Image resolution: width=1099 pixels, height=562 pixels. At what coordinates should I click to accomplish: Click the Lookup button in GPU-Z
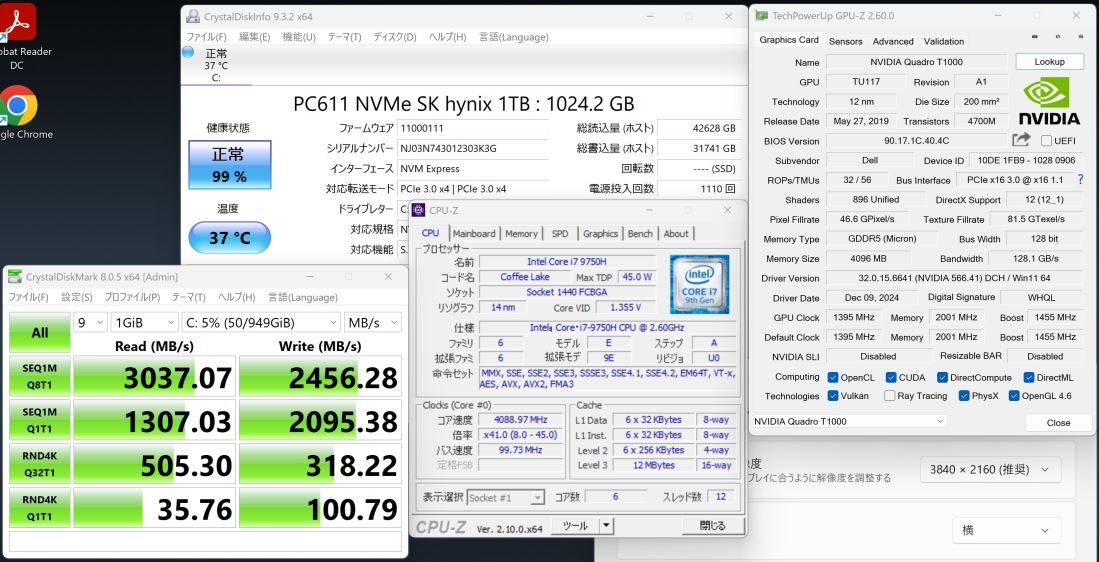coord(1049,62)
